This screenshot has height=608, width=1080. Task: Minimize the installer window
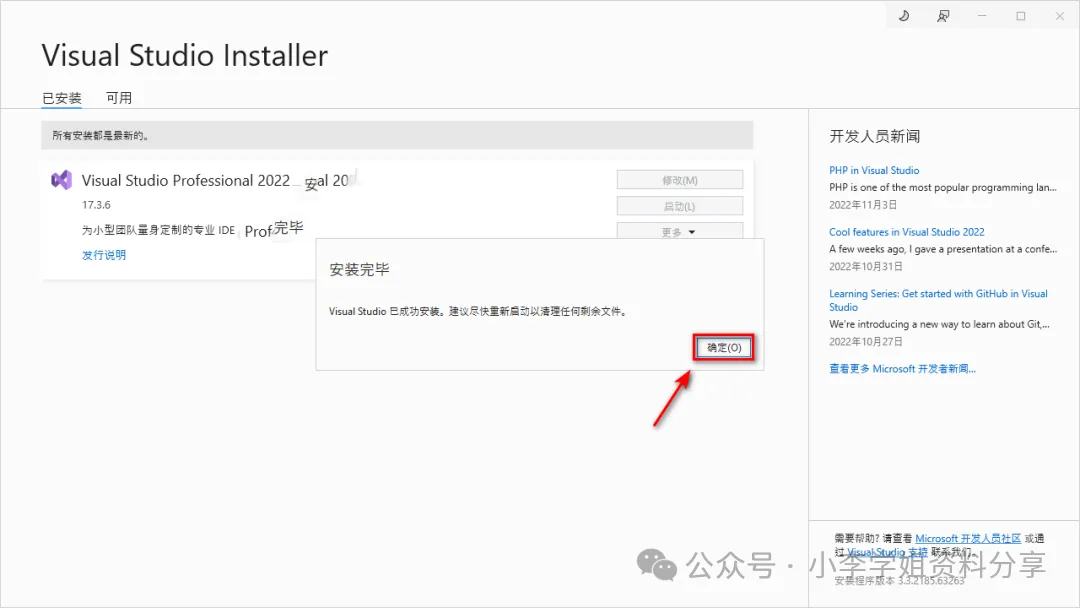coord(982,16)
